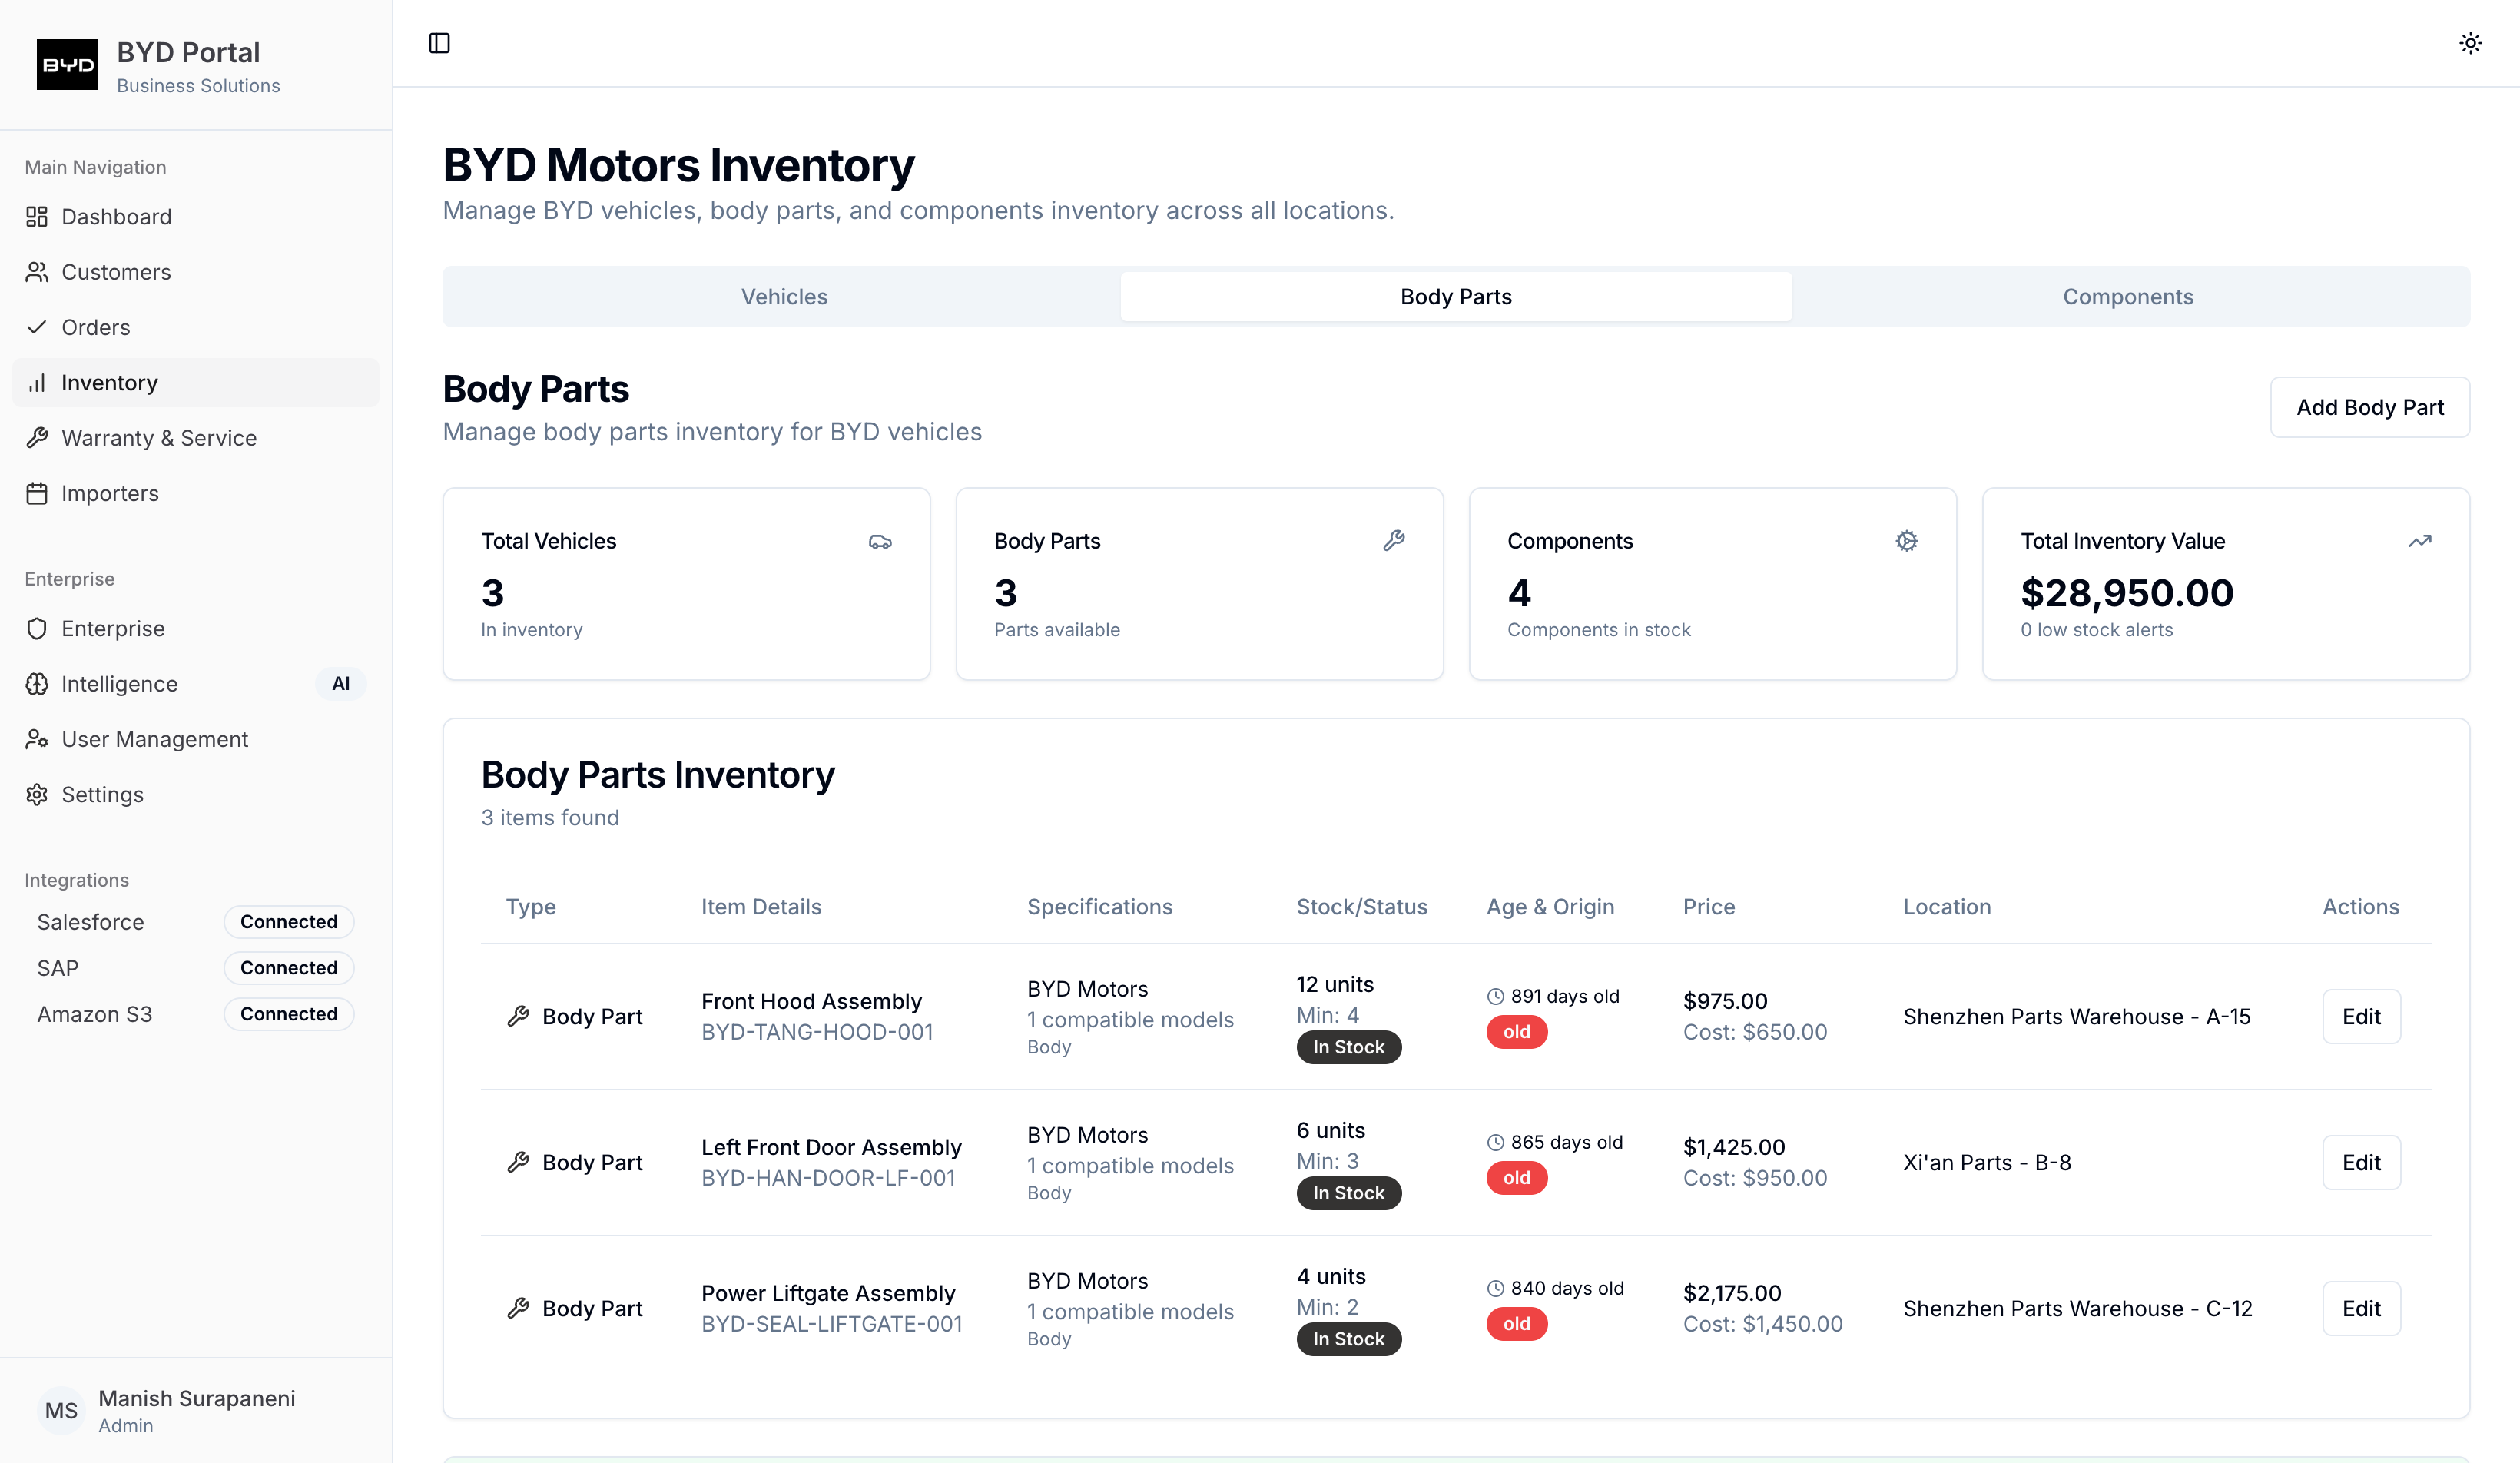Image resolution: width=2520 pixels, height=1463 pixels.
Task: Click clock icon beside 840 days old
Action: point(1496,1288)
